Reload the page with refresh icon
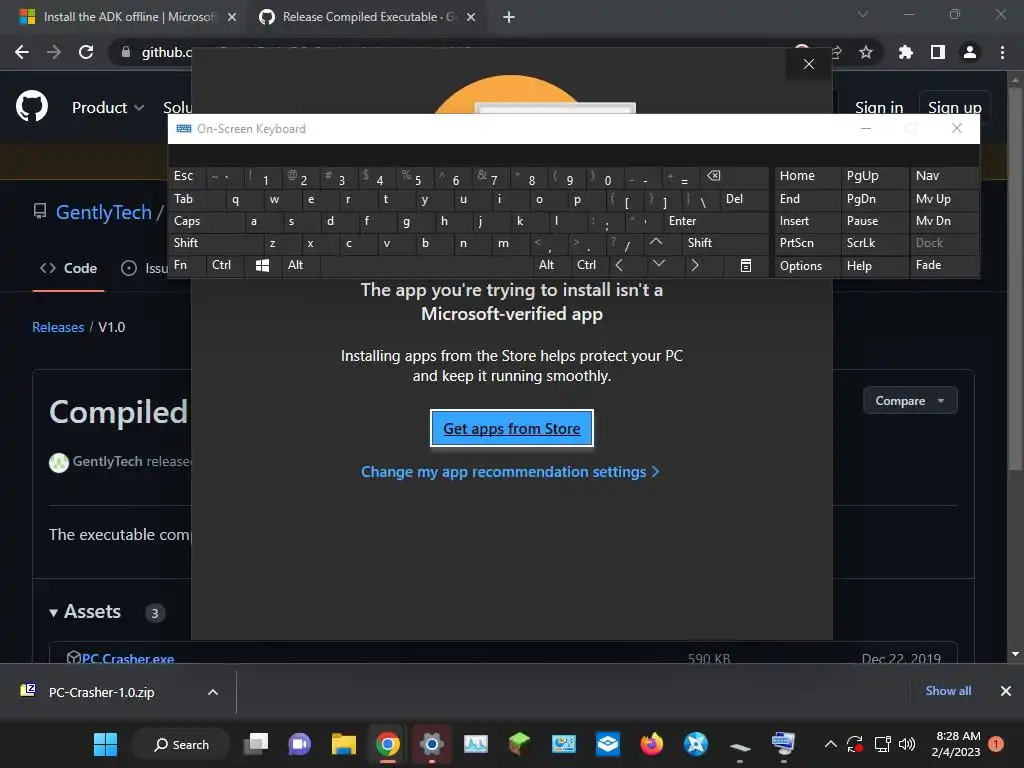1024x768 pixels. click(86, 52)
